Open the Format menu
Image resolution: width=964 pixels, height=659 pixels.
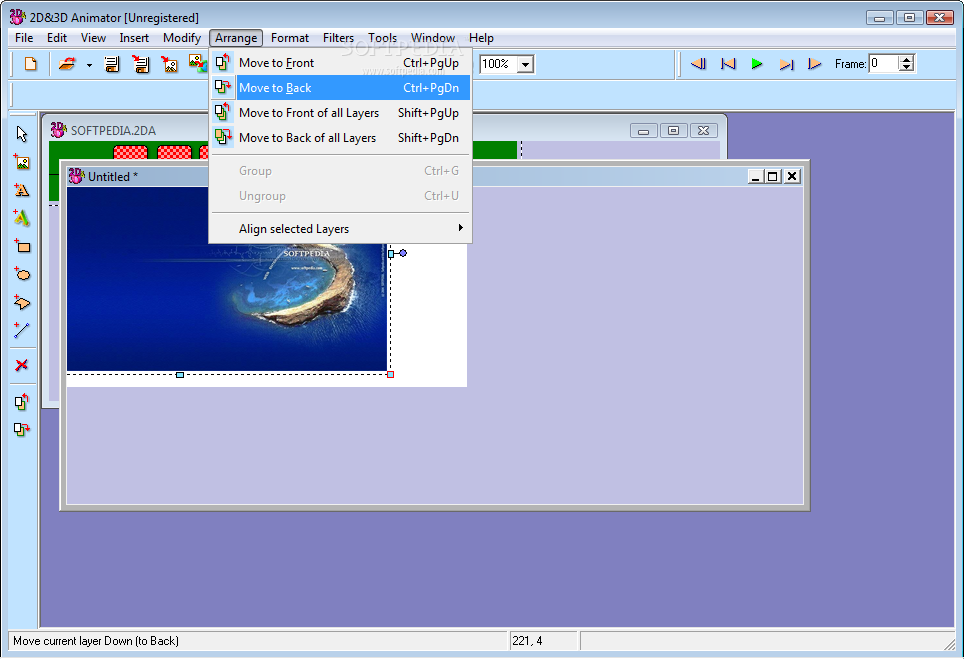(290, 38)
